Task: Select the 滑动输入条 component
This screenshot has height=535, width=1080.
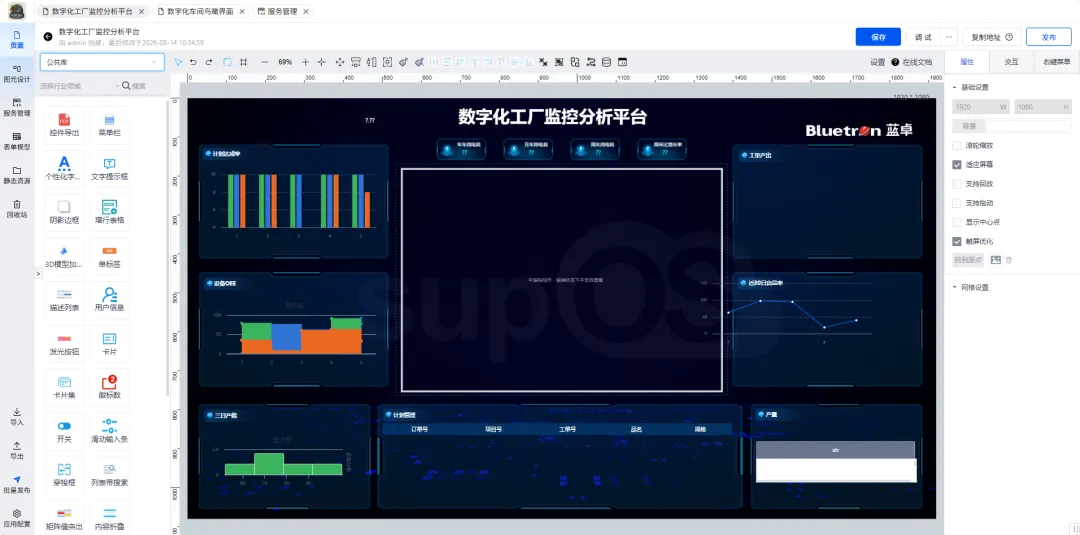Action: [110, 431]
